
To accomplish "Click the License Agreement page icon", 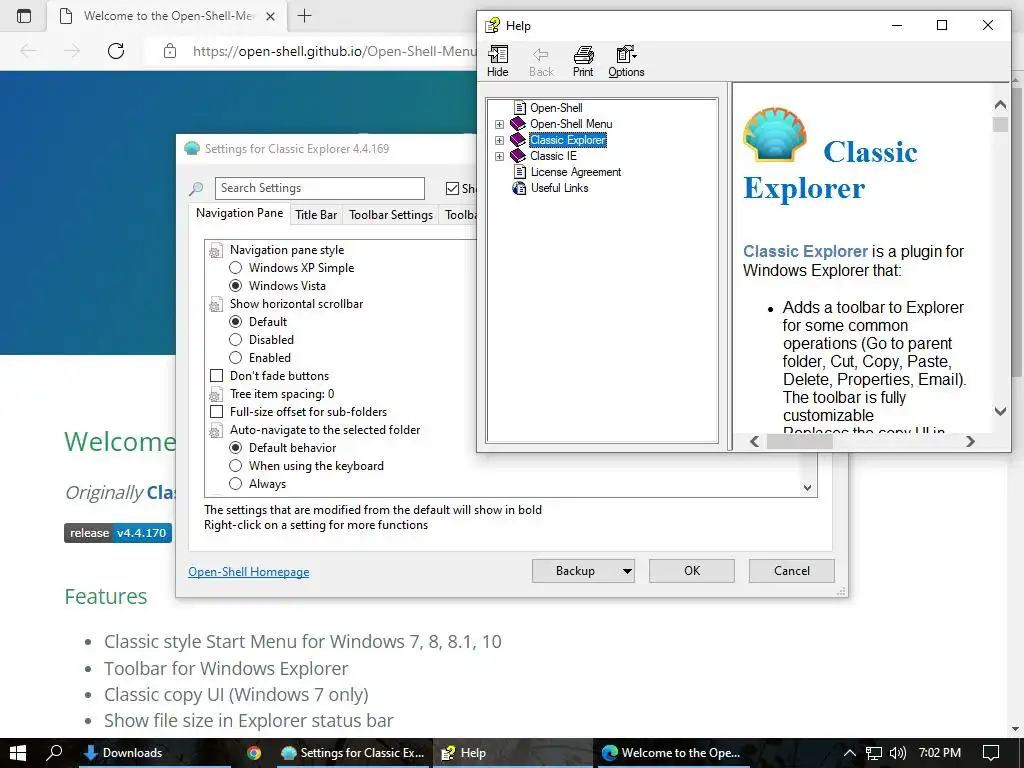I will pyautogui.click(x=520, y=172).
